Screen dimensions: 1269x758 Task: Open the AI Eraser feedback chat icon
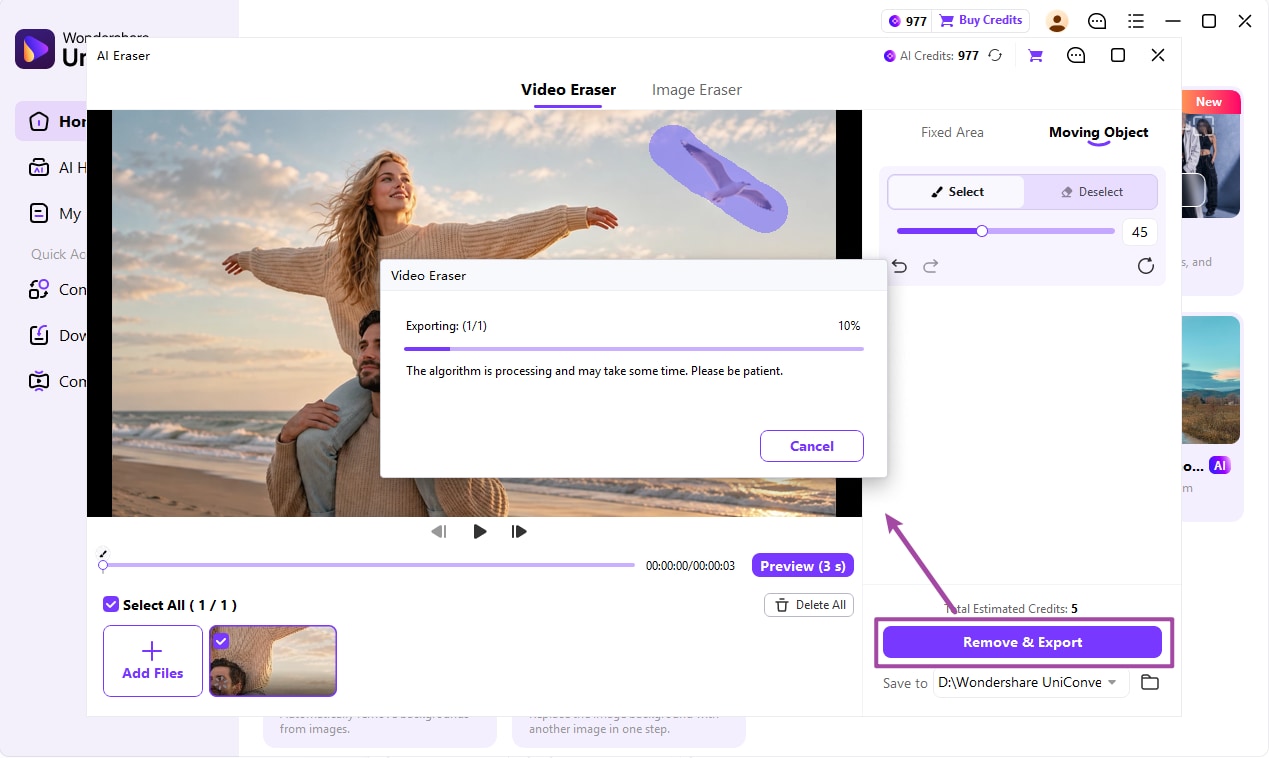(x=1076, y=56)
